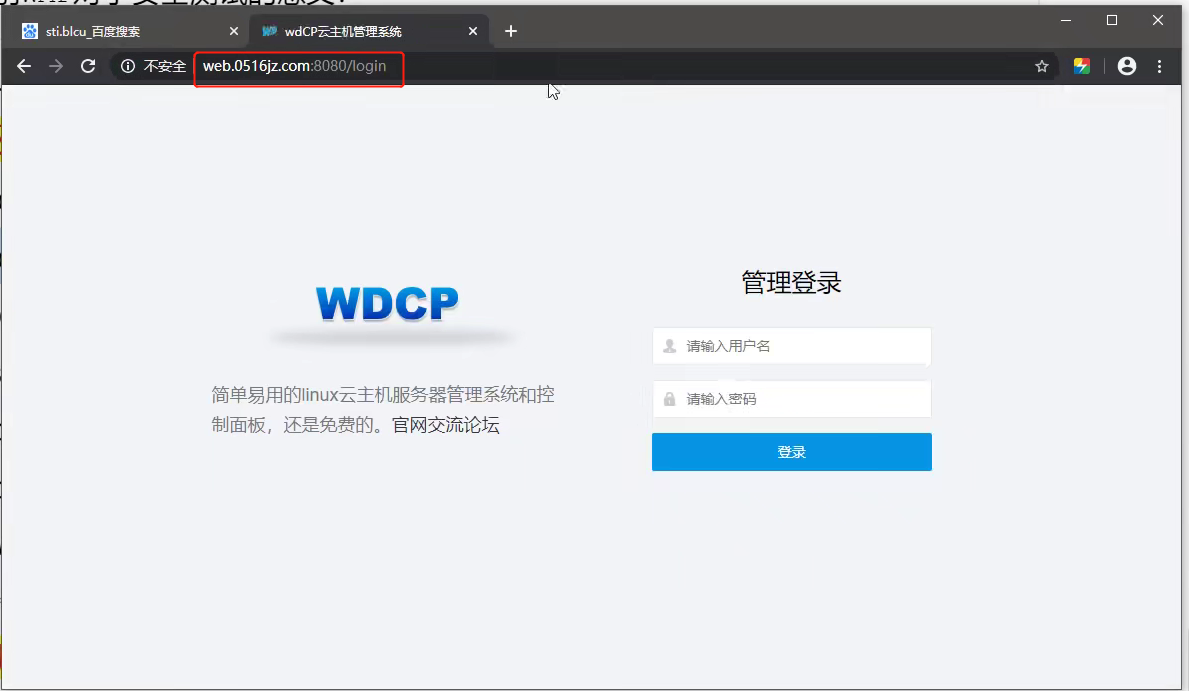Open a new tab with plus button
This screenshot has width=1189, height=691.
click(511, 31)
